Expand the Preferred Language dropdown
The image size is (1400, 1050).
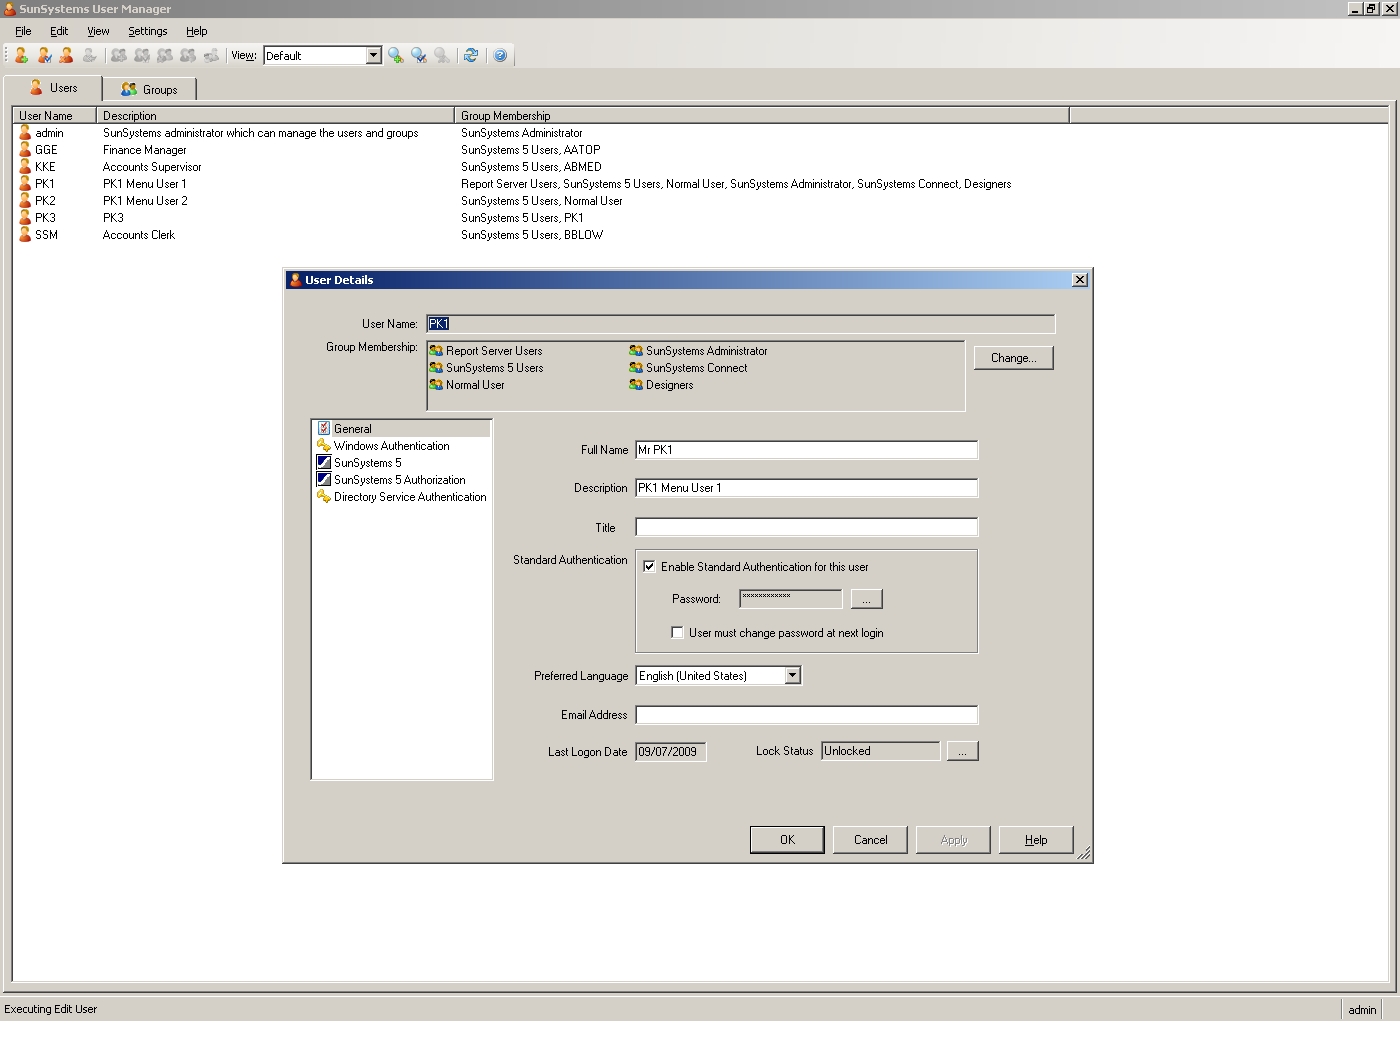792,676
